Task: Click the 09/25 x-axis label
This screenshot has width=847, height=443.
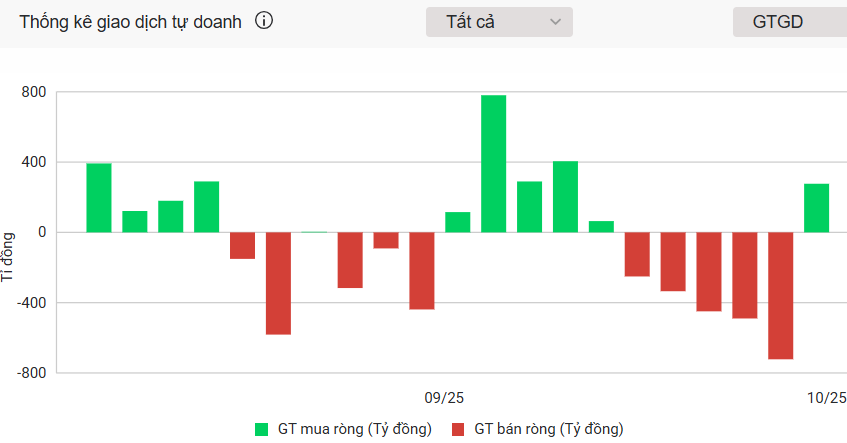Action: (444, 398)
